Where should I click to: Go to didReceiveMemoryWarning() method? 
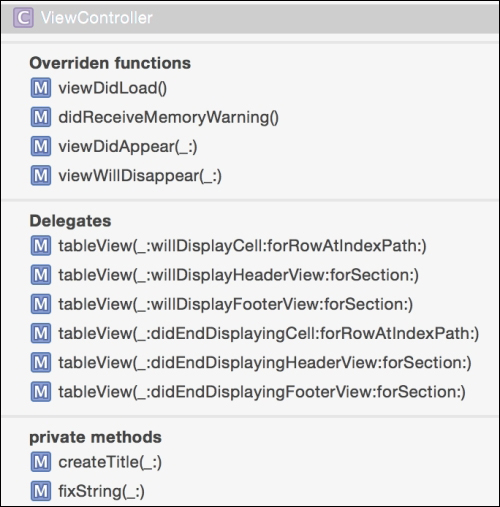click(169, 117)
